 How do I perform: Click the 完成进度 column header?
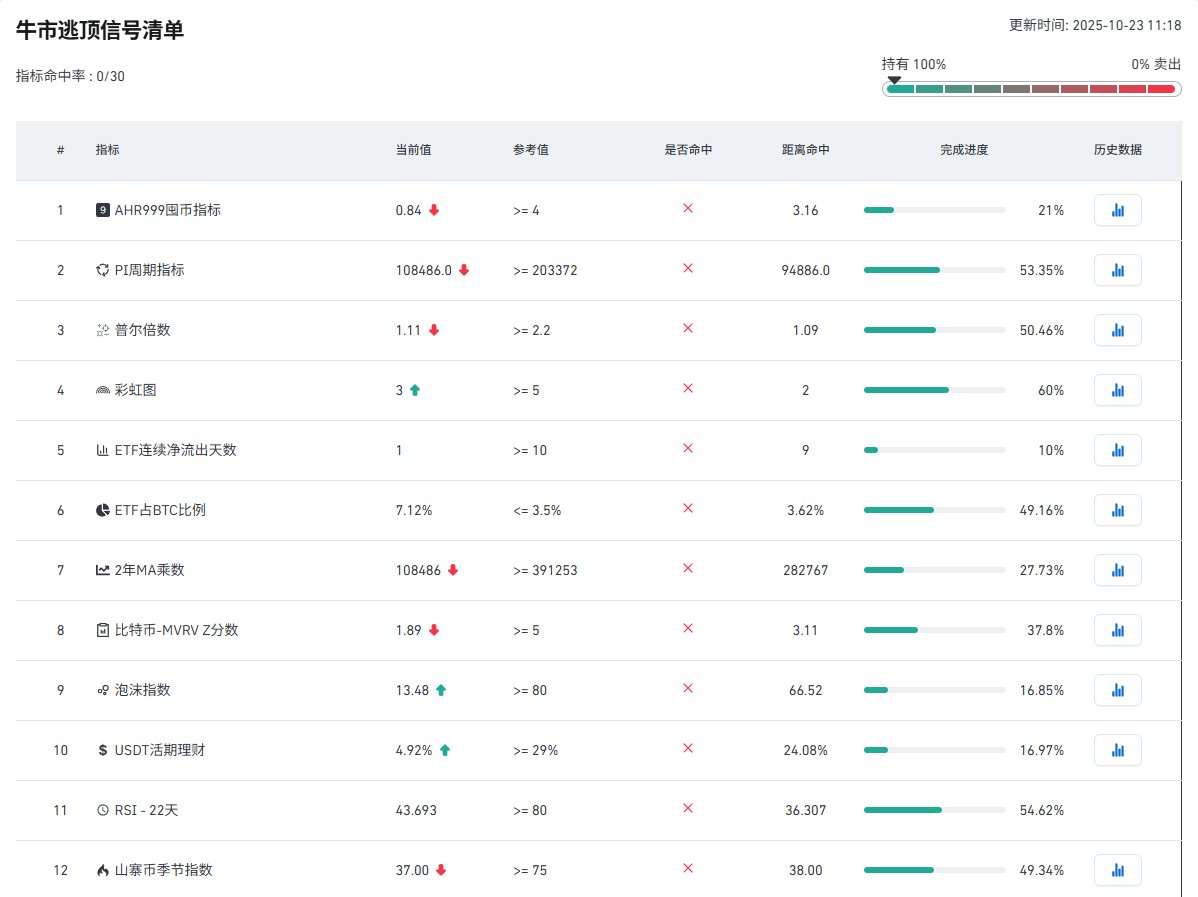click(963, 150)
